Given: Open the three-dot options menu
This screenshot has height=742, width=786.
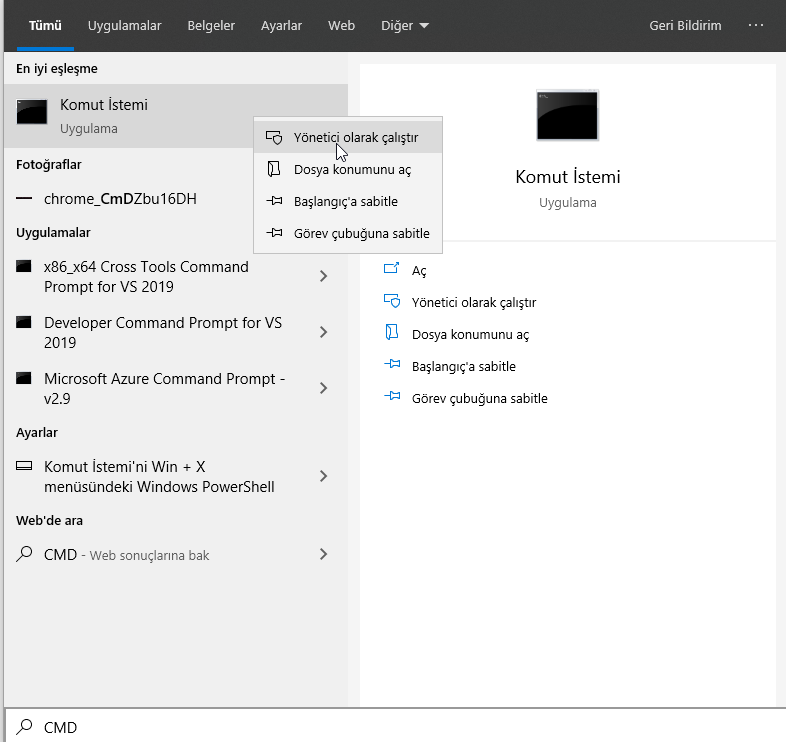Looking at the screenshot, I should 755,25.
